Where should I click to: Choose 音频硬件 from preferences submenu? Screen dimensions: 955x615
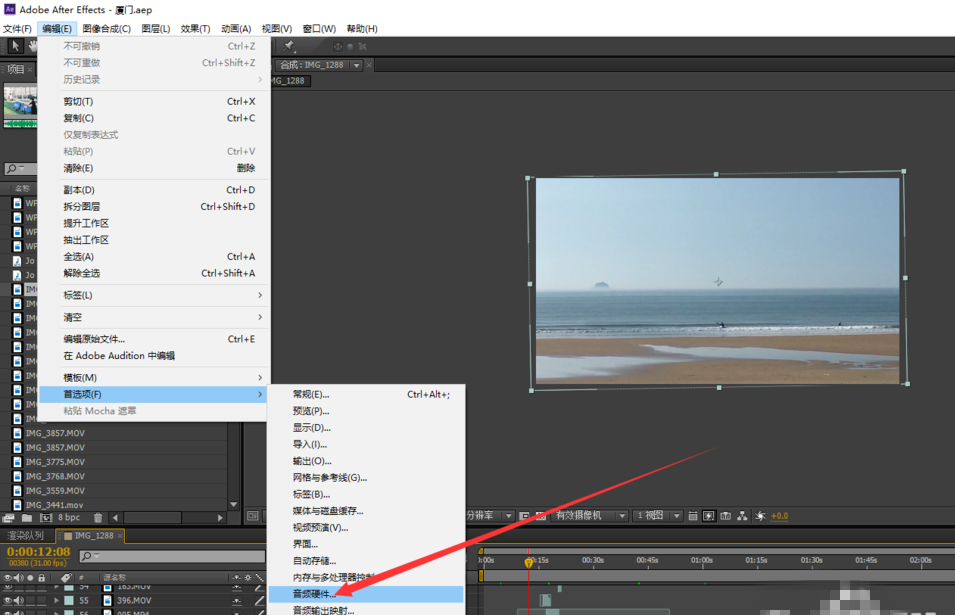[x=313, y=594]
